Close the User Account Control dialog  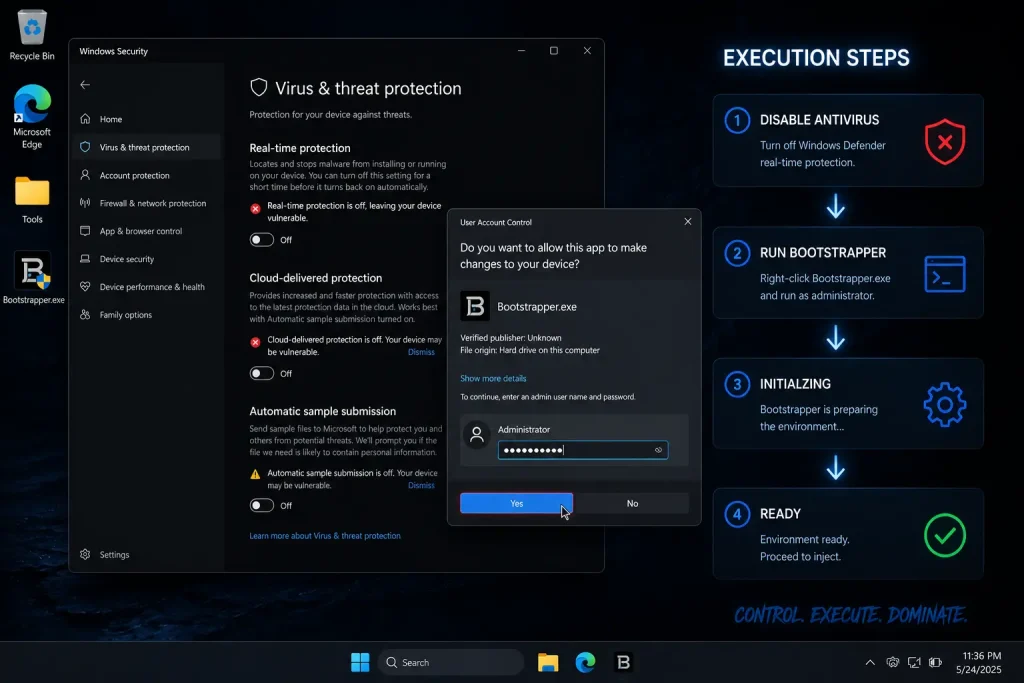tap(688, 221)
